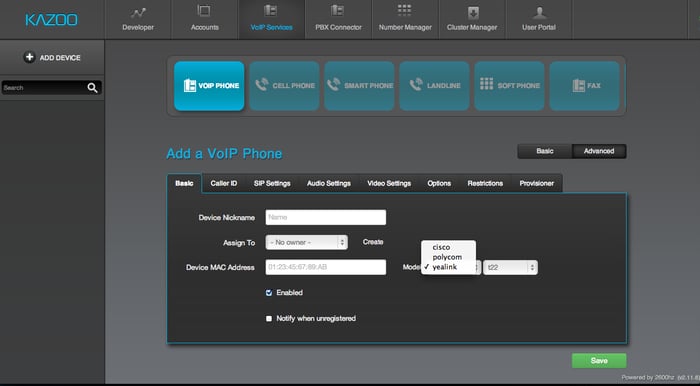Click the Add Device plus icon
The height and width of the screenshot is (386, 700).
29,58
